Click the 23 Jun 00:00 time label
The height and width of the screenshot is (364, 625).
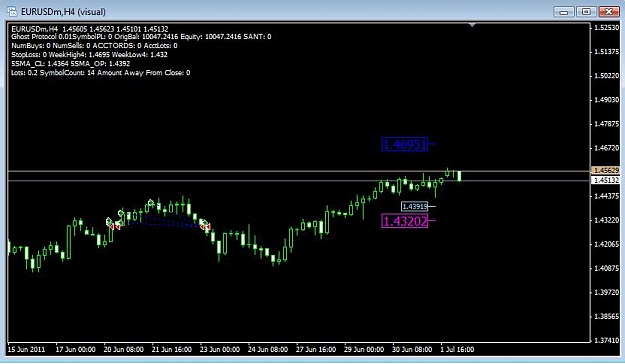[220, 349]
